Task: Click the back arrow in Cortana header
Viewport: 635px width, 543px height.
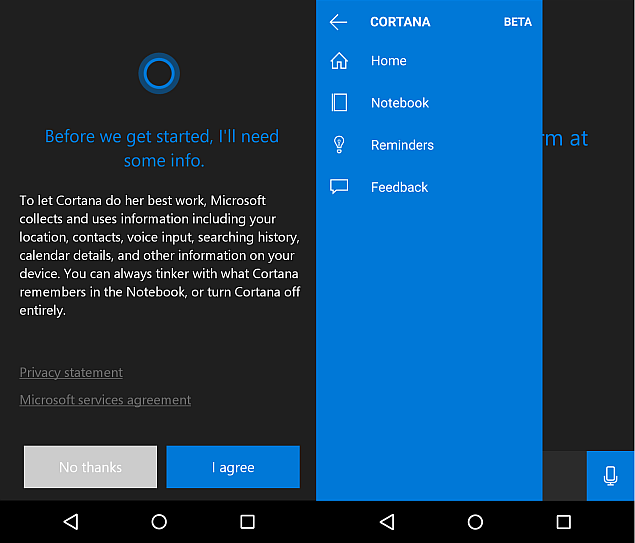Action: pyautogui.click(x=338, y=22)
